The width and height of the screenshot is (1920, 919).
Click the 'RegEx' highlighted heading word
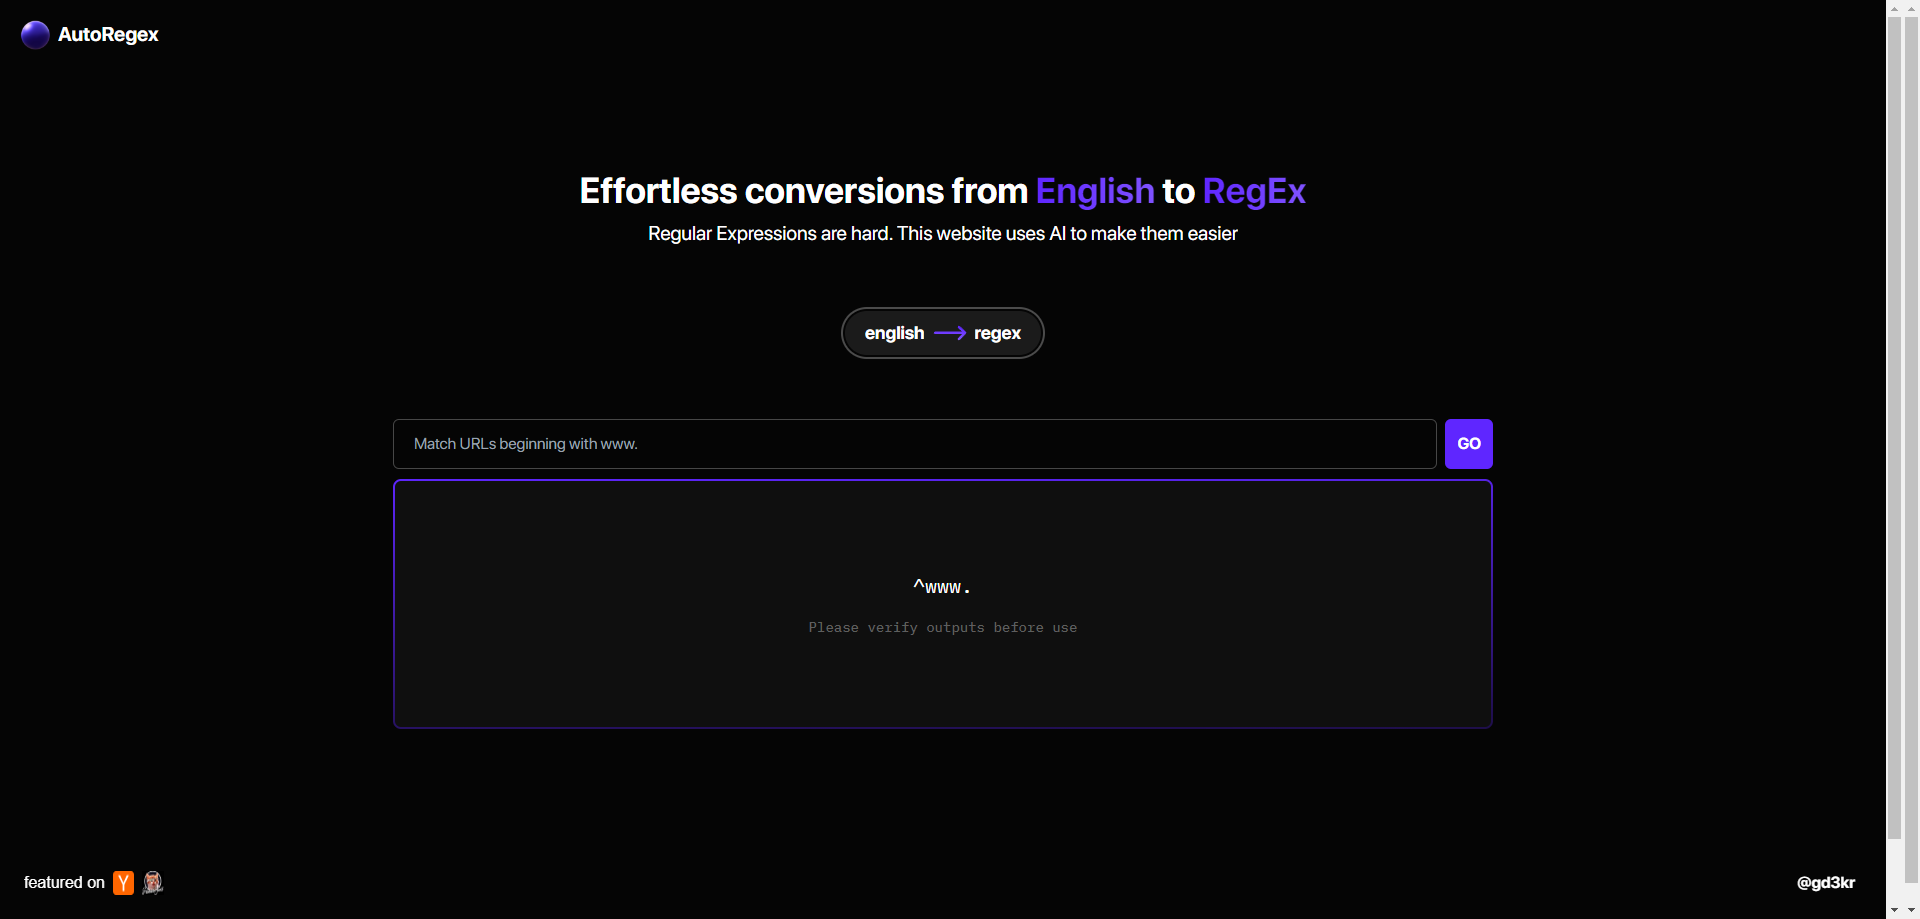[1254, 191]
